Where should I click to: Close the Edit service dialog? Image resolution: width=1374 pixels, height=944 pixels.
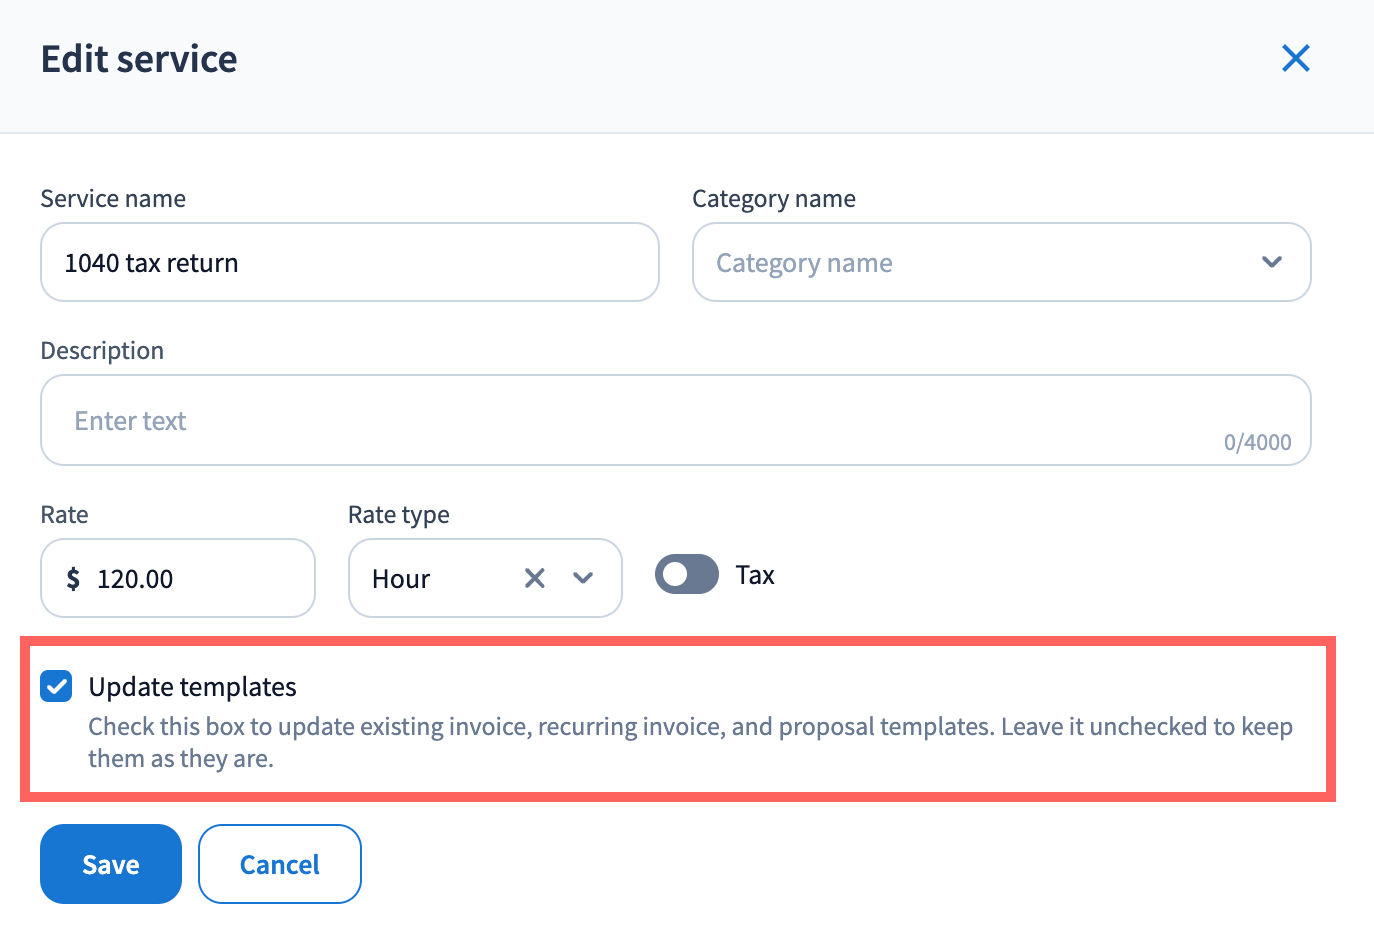[x=1295, y=59]
